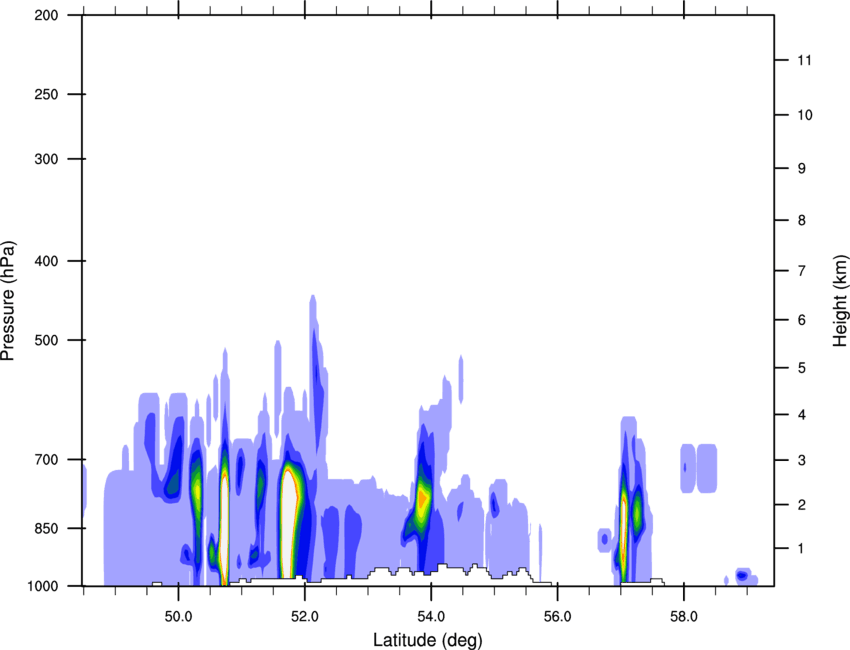Click the narrow white-core column near latitude 50.7

coord(225,529)
